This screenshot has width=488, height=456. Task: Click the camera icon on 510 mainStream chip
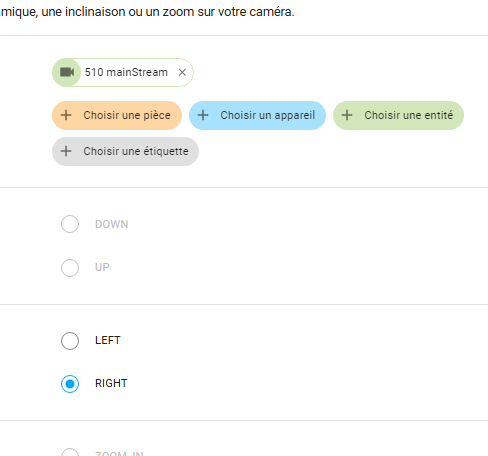[67, 72]
